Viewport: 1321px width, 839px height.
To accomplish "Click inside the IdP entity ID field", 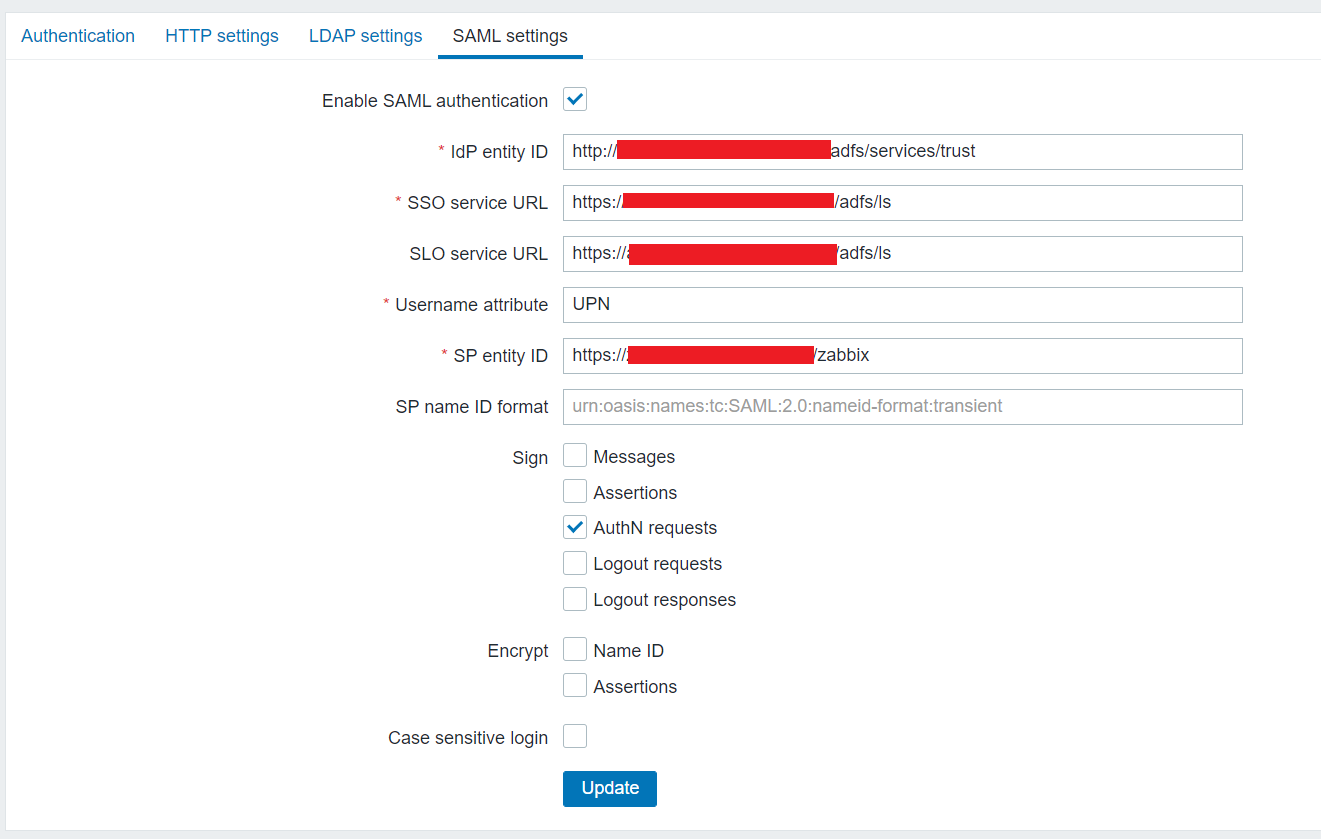I will tap(900, 151).
